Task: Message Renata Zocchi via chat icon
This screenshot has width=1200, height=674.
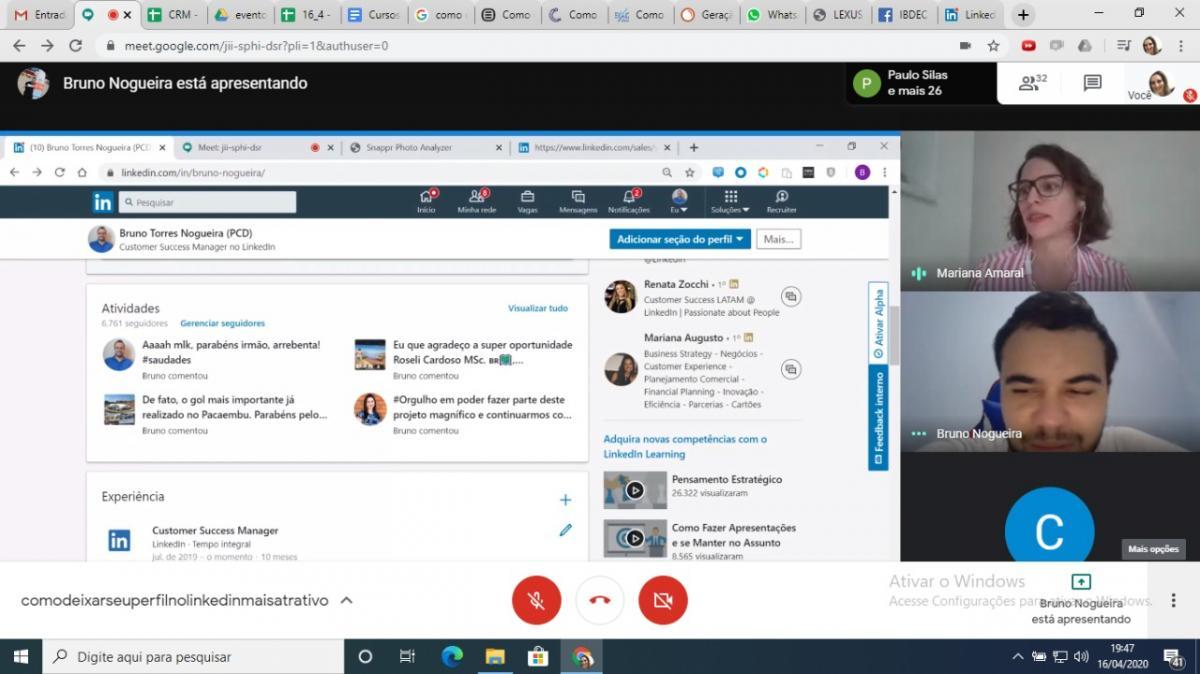Action: point(791,297)
